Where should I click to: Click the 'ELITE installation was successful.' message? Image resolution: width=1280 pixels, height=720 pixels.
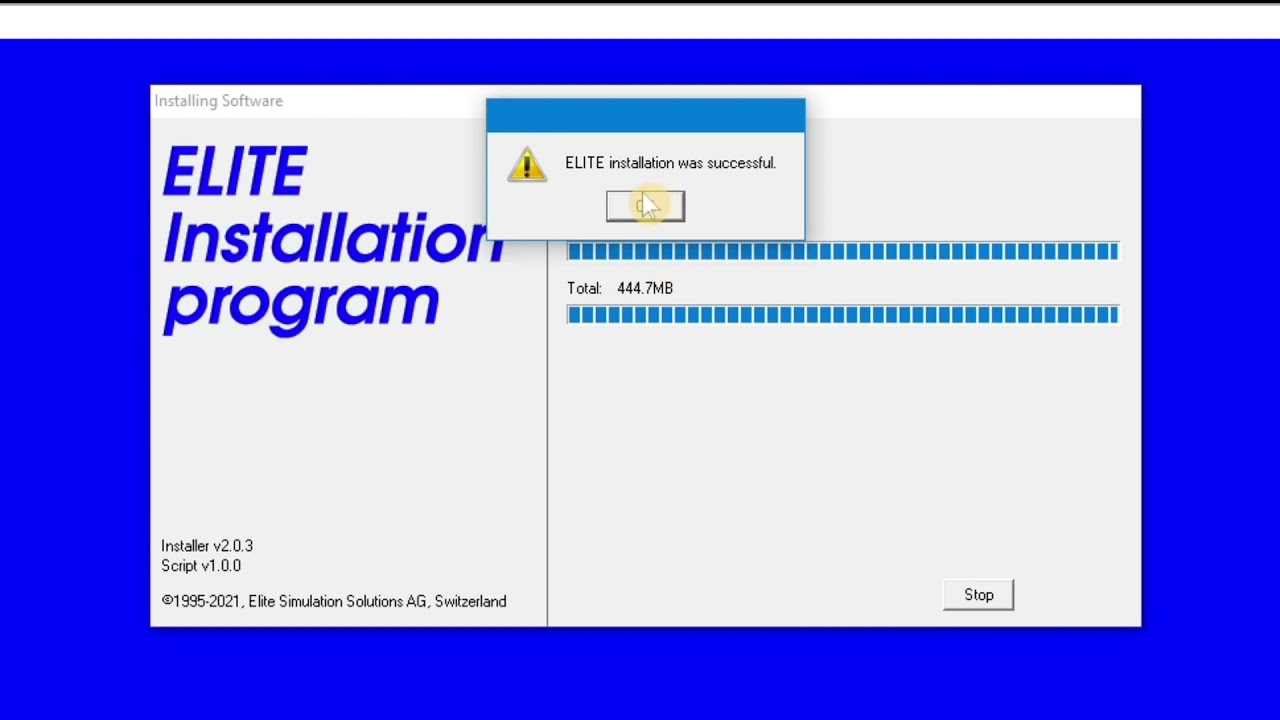click(x=670, y=163)
